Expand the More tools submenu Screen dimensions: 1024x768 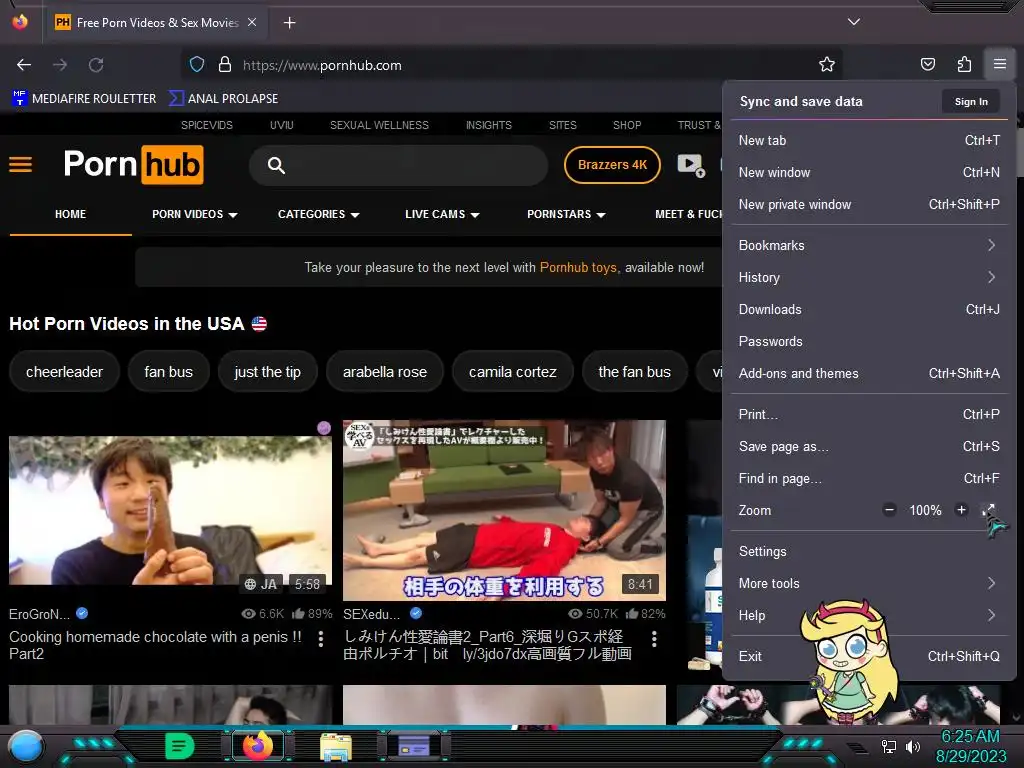coord(869,583)
